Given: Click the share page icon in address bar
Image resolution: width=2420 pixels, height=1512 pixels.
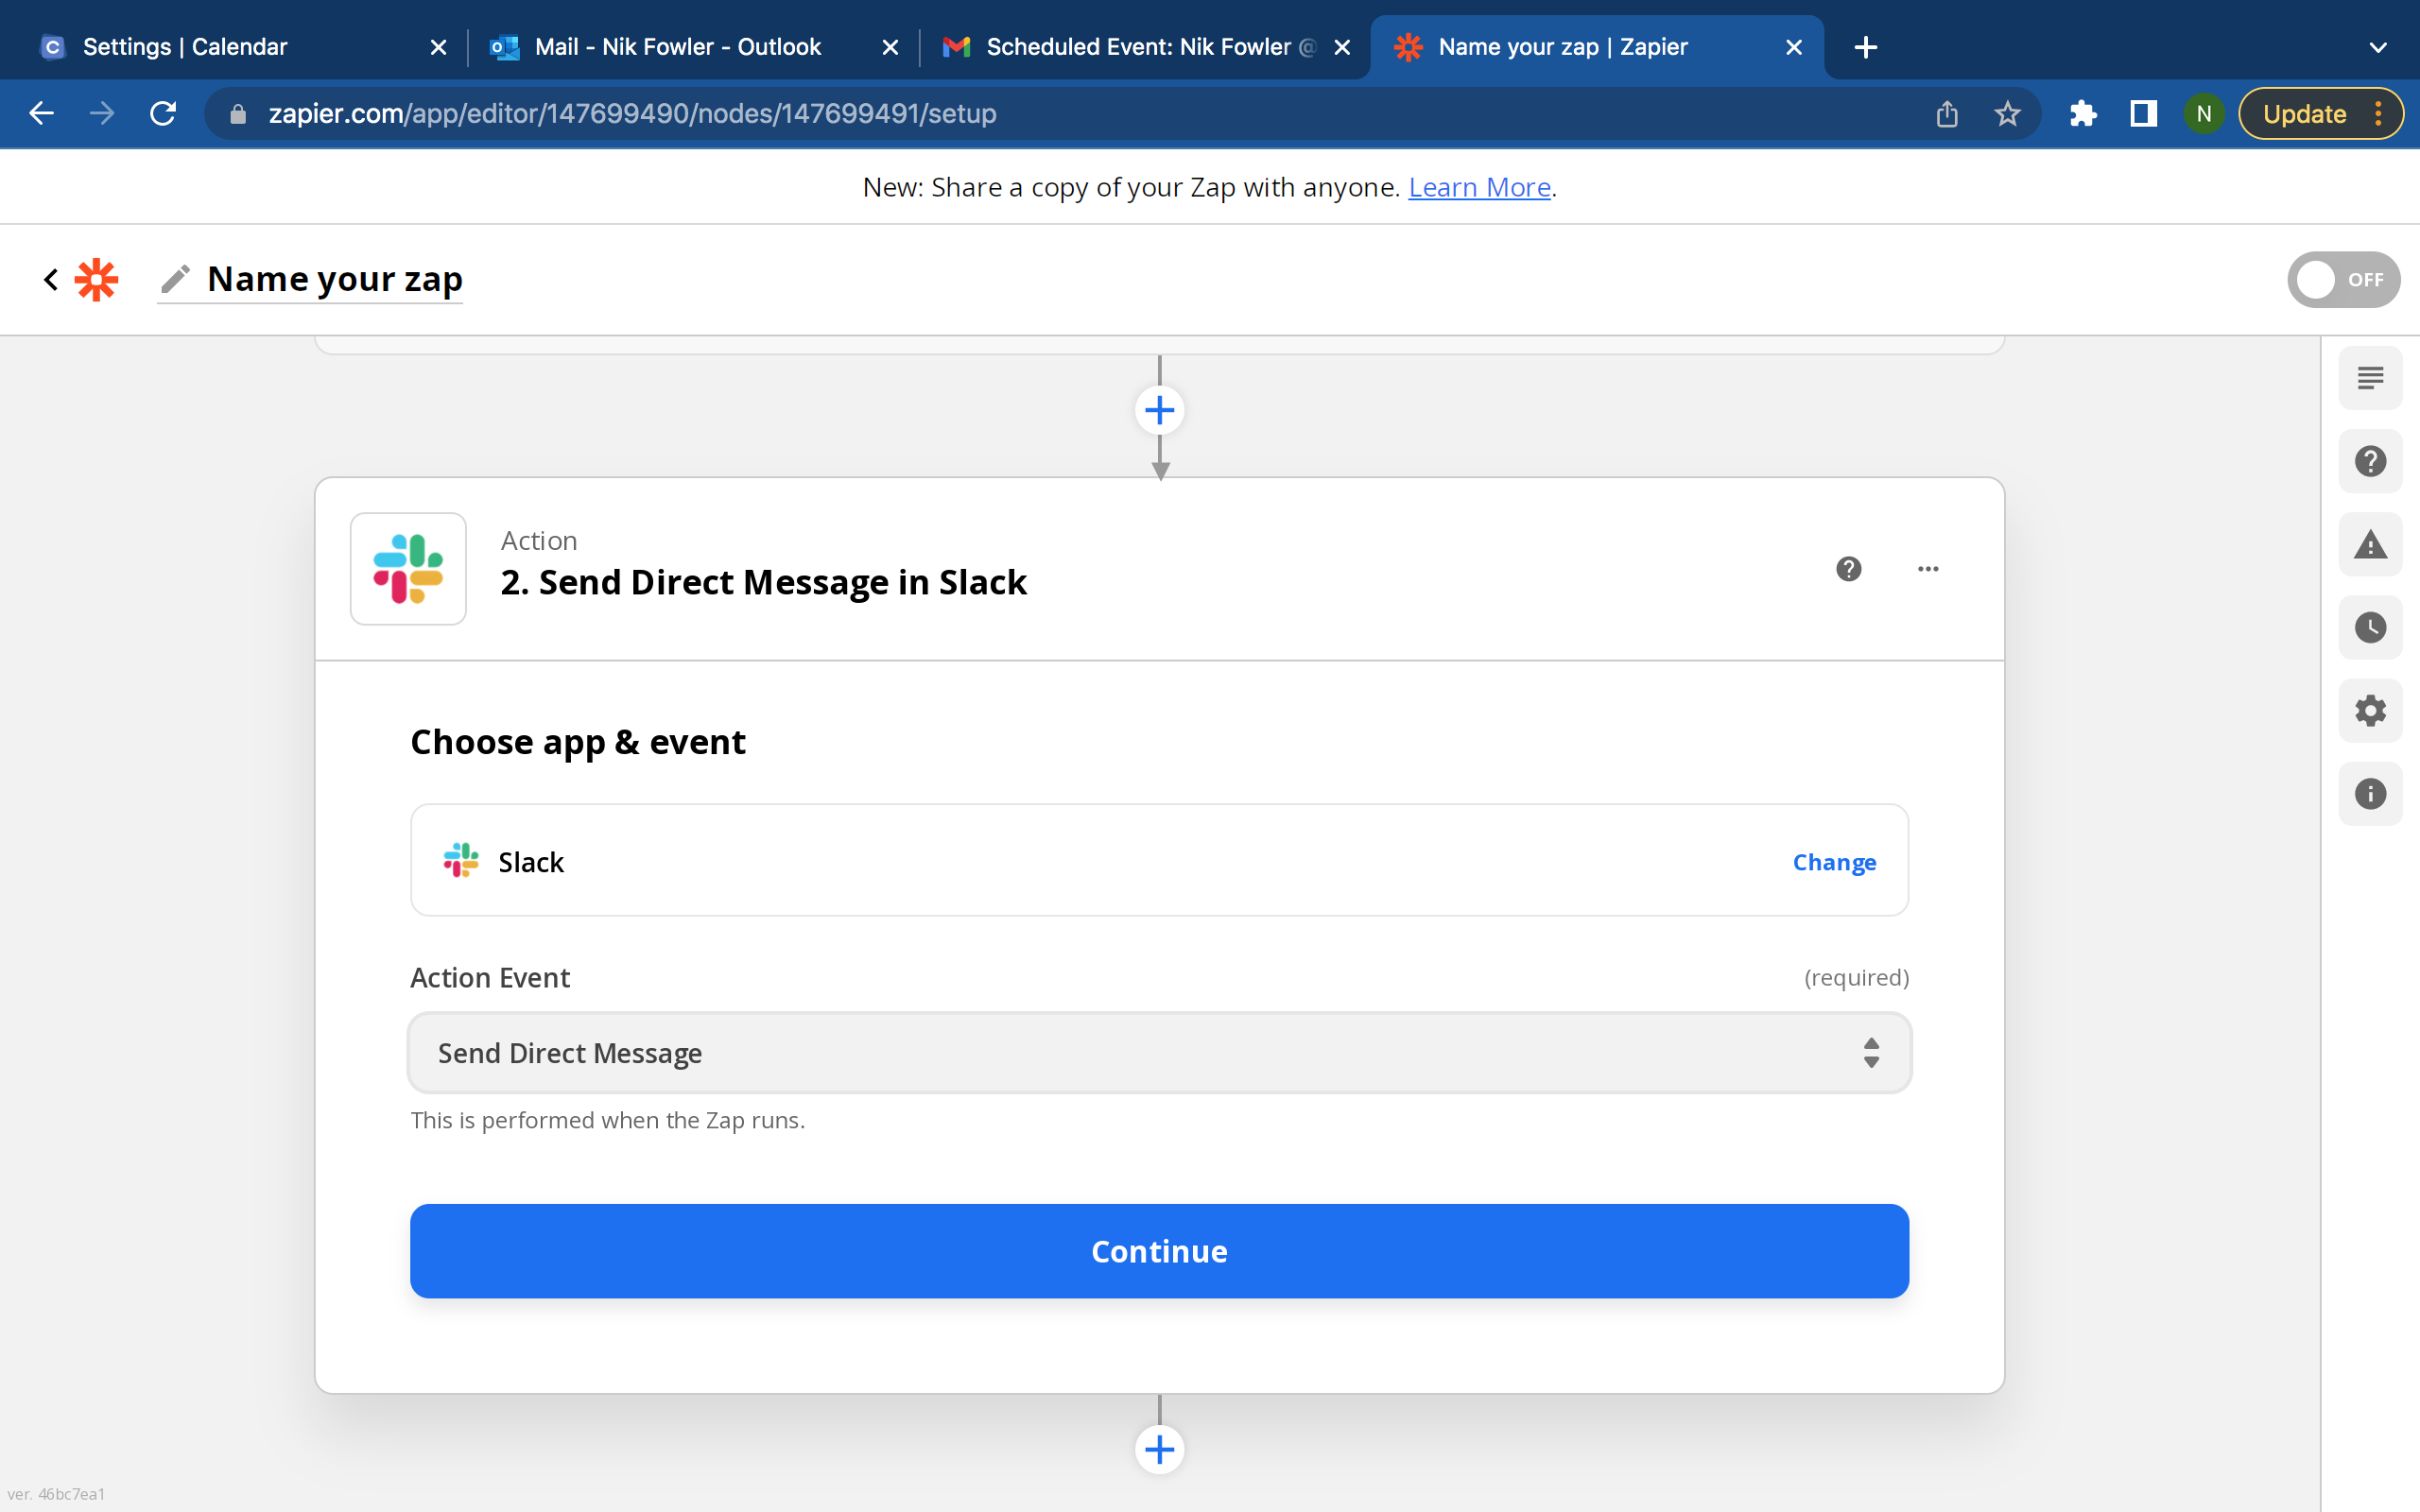Looking at the screenshot, I should point(1946,113).
